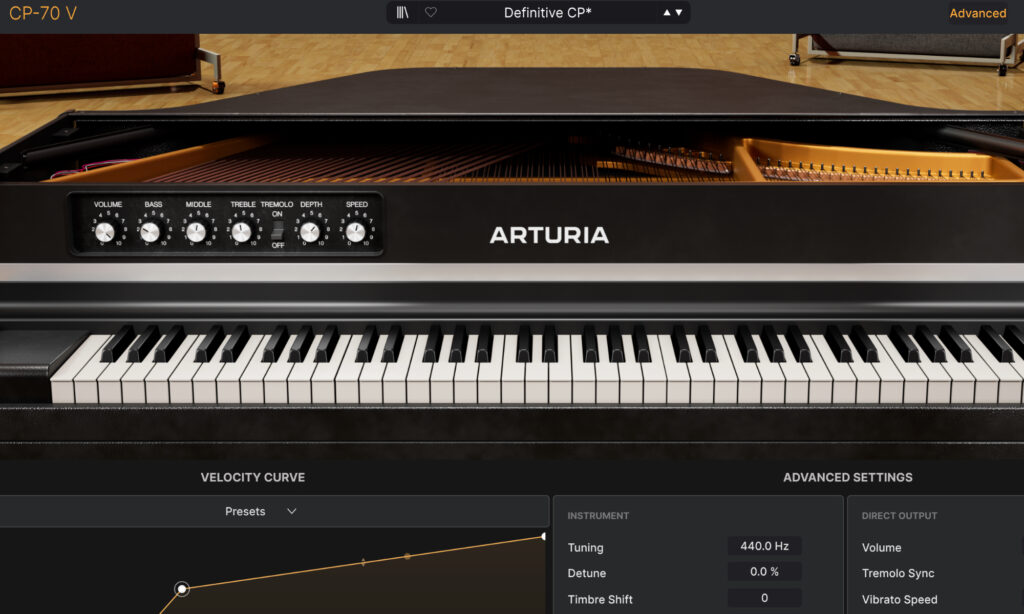
Task: Click the Arturia logo on the piano
Action: coord(548,236)
